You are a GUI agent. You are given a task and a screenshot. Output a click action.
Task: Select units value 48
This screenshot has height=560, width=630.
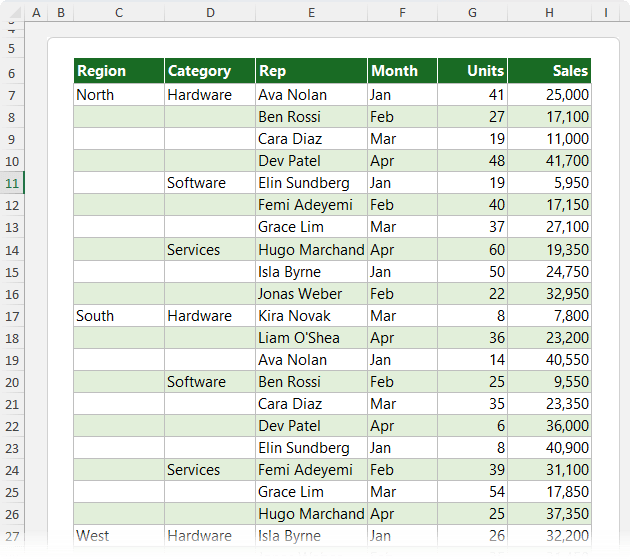point(472,161)
